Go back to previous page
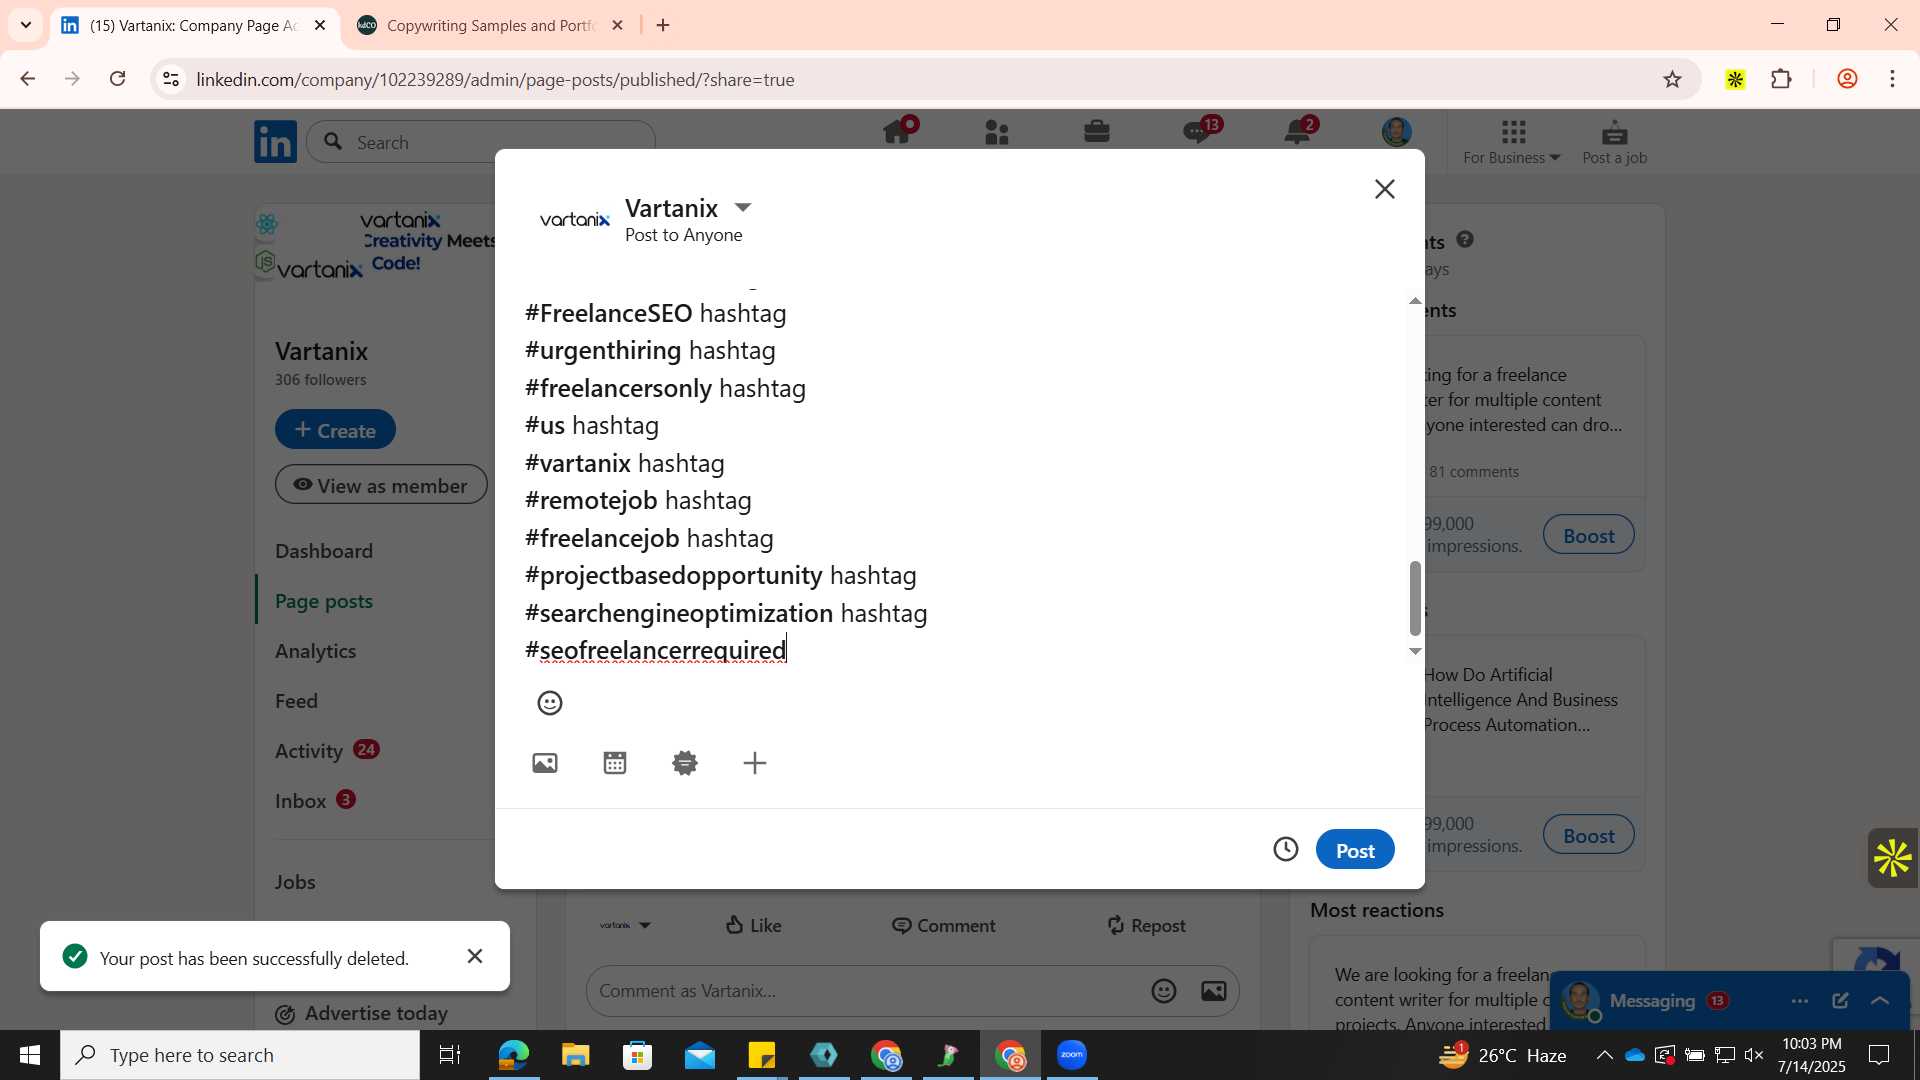Screen dimensions: 1920x1080 coord(28,79)
